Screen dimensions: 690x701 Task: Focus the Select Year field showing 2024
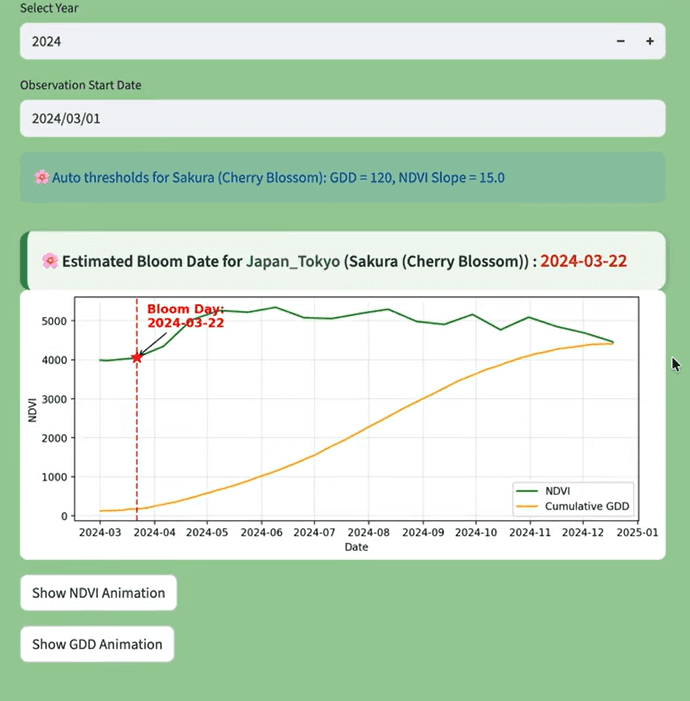[300, 41]
